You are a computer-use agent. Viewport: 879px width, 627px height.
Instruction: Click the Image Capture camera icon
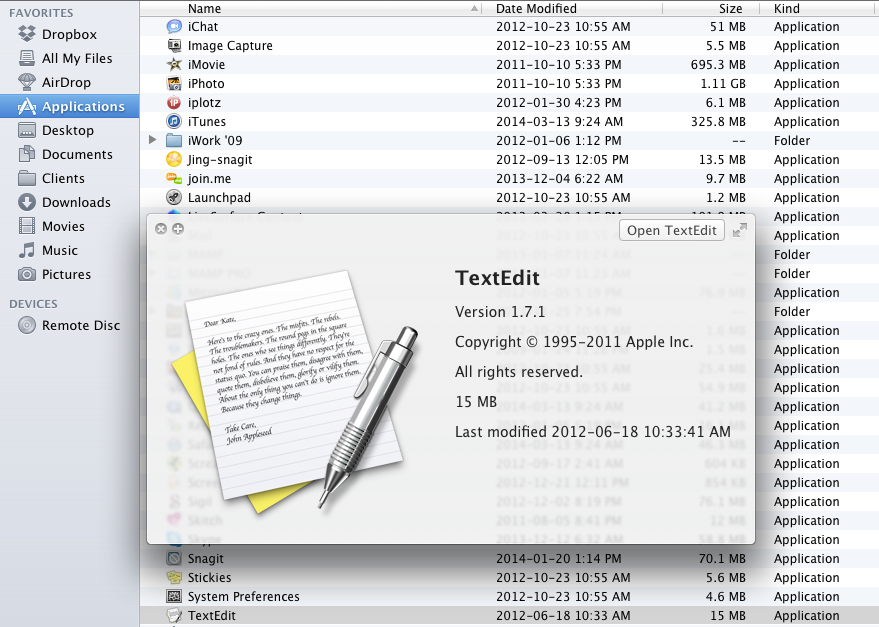point(174,46)
